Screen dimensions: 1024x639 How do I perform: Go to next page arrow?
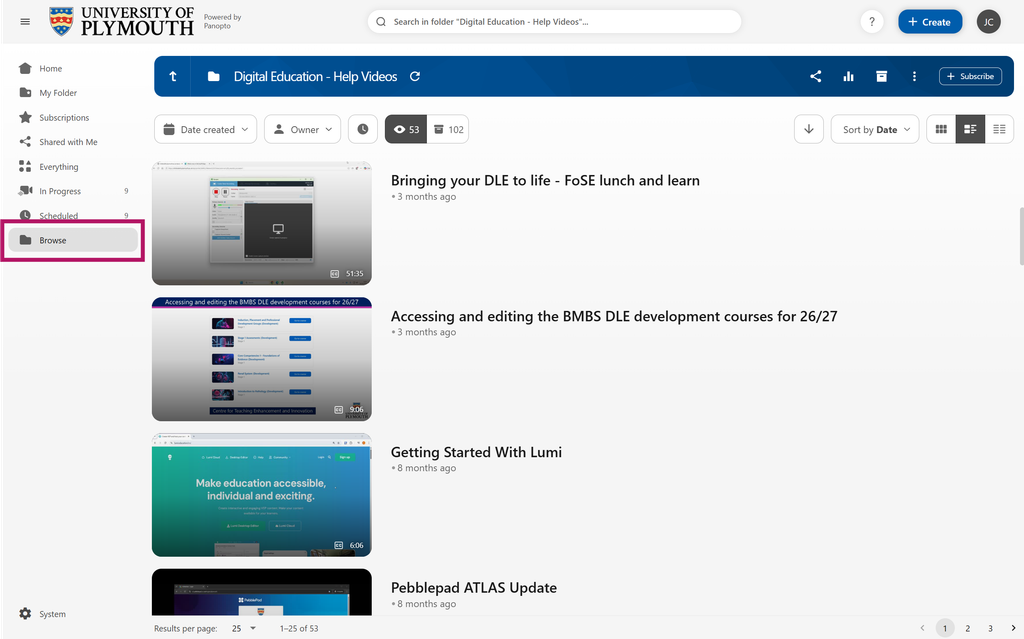coord(1014,628)
